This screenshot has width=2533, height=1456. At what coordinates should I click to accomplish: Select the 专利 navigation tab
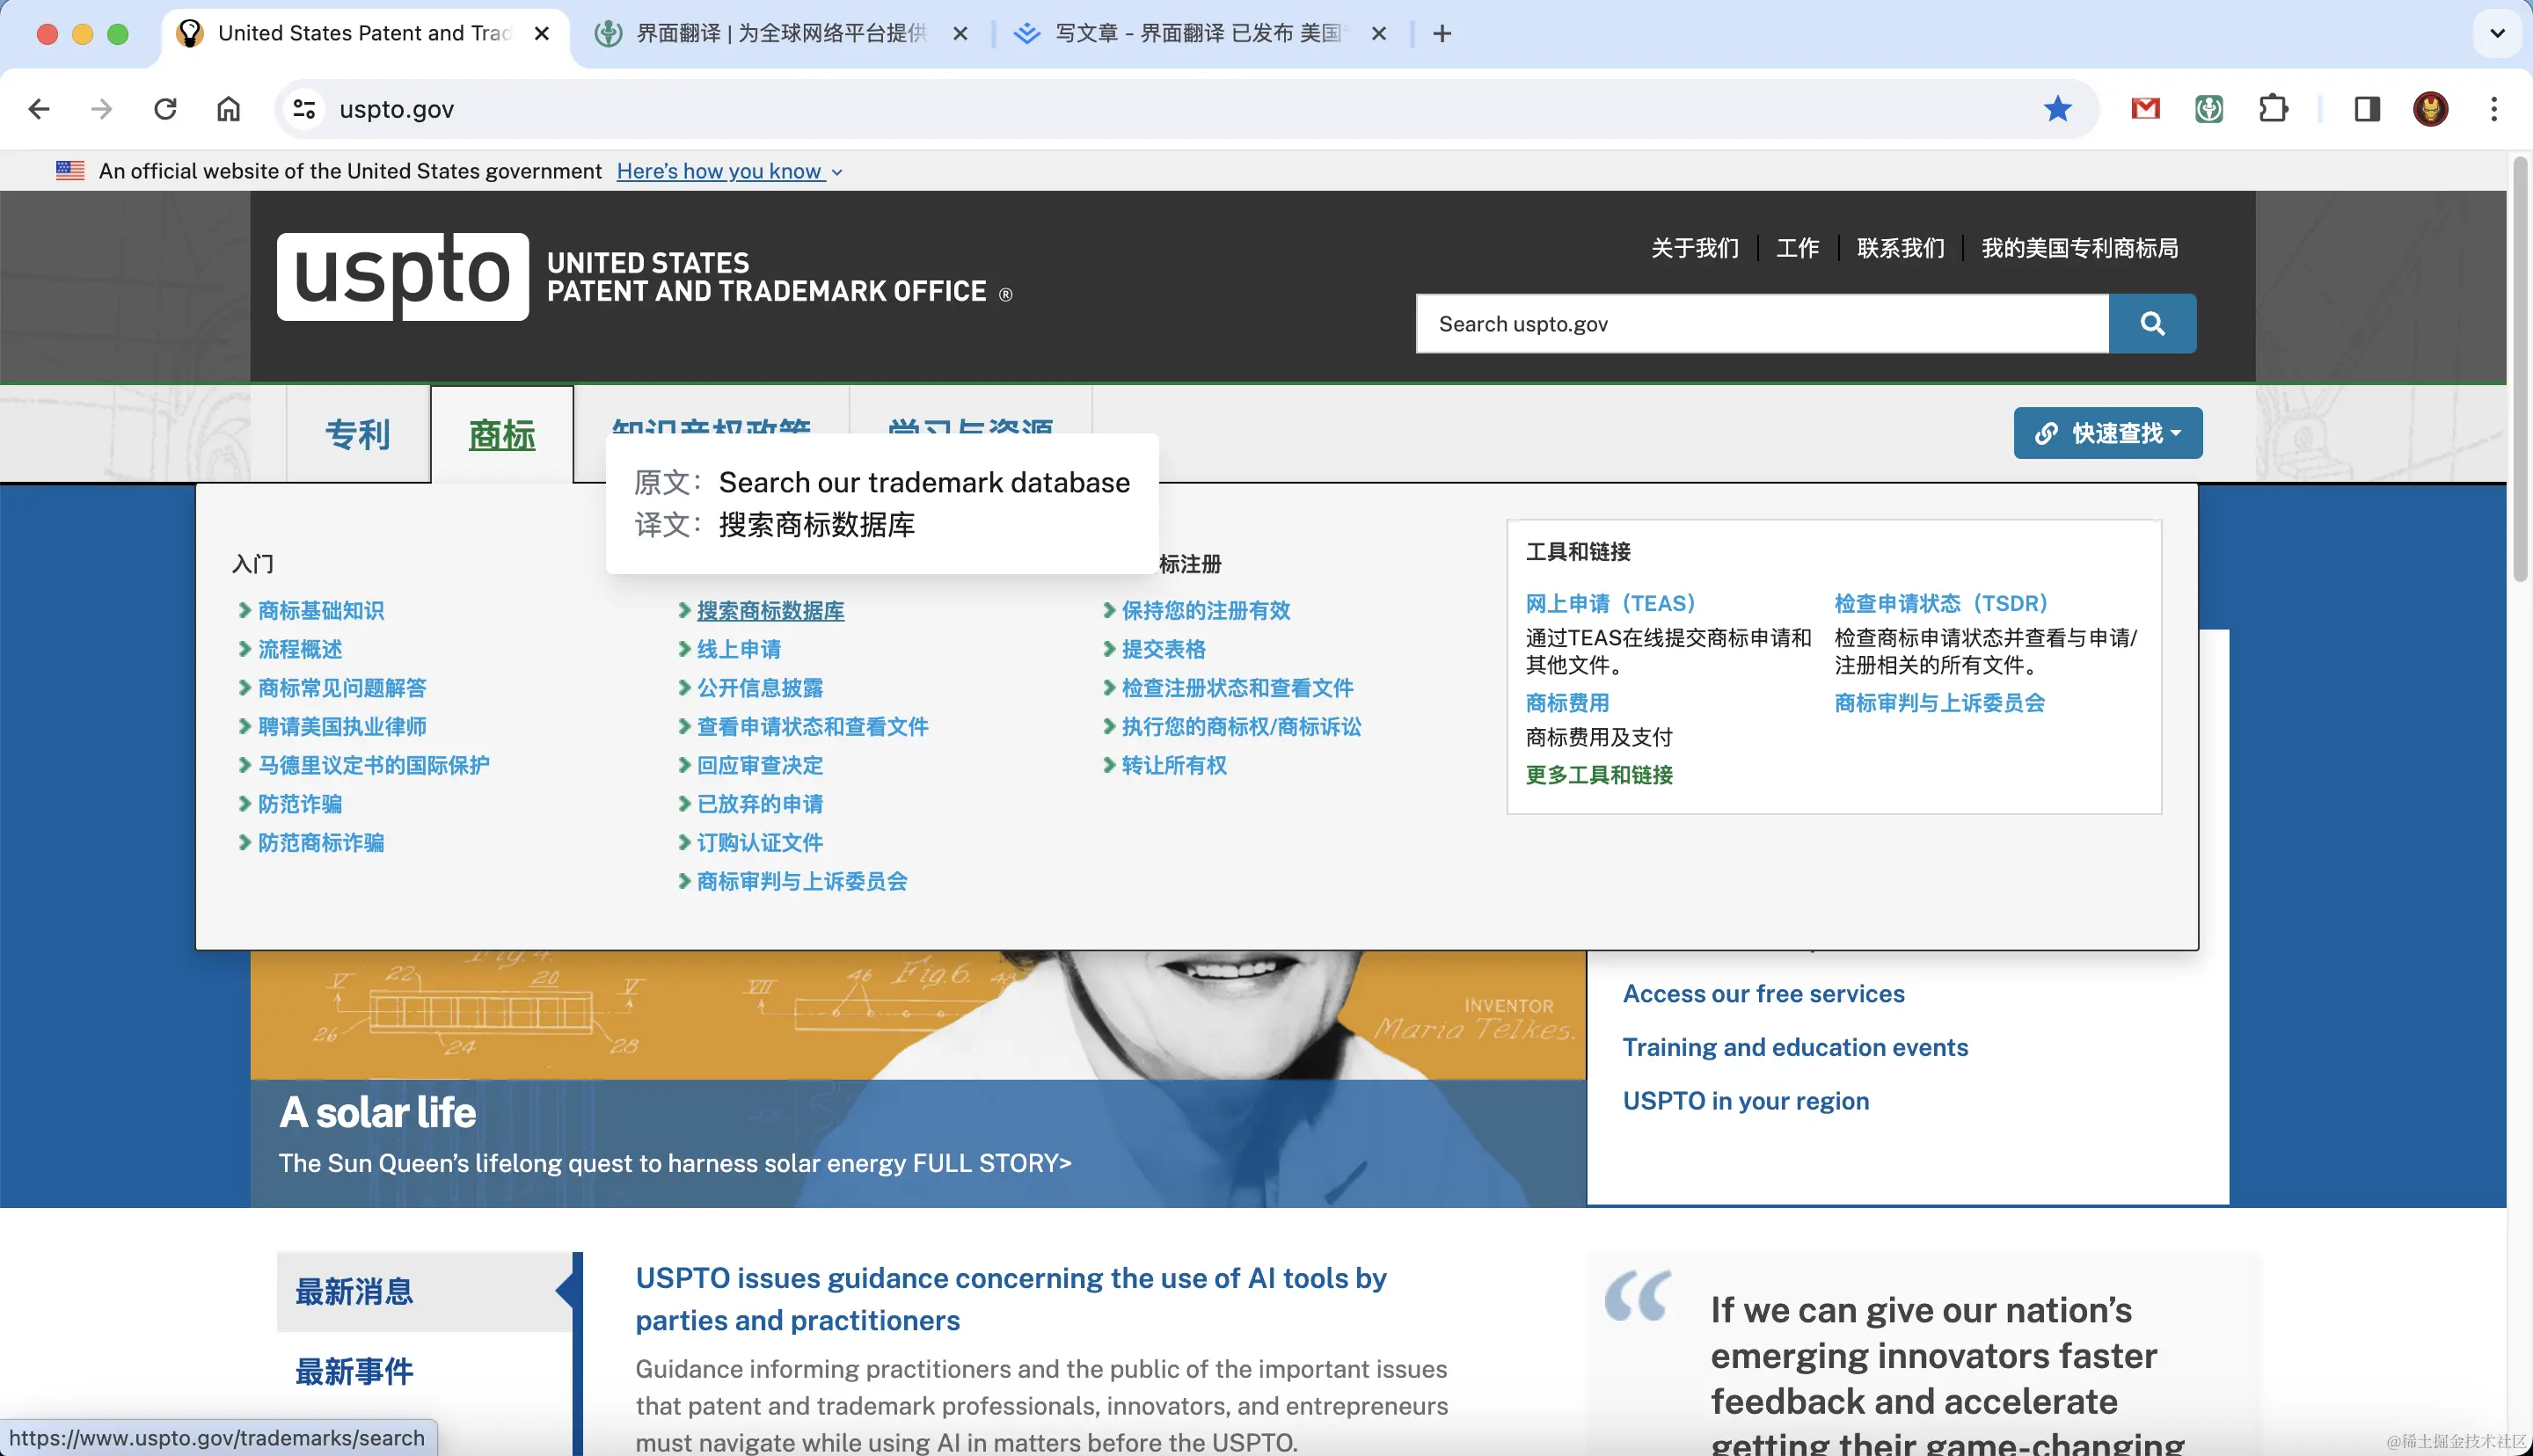click(357, 433)
